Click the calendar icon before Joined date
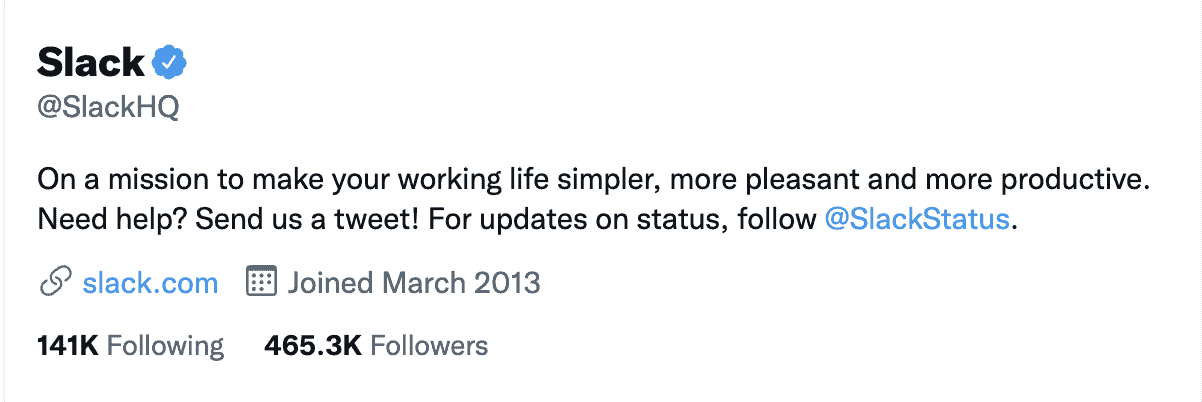This screenshot has width=1202, height=402. tap(260, 283)
